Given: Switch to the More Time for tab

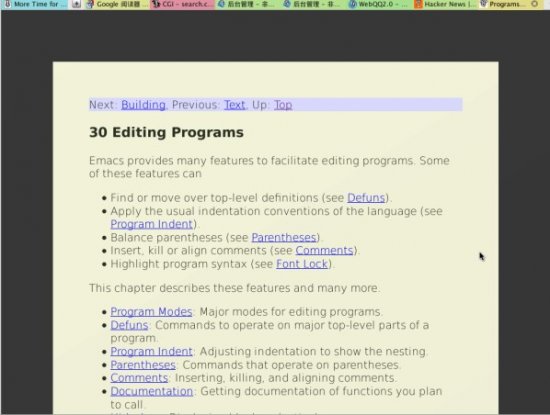Looking at the screenshot, I should point(34,4).
